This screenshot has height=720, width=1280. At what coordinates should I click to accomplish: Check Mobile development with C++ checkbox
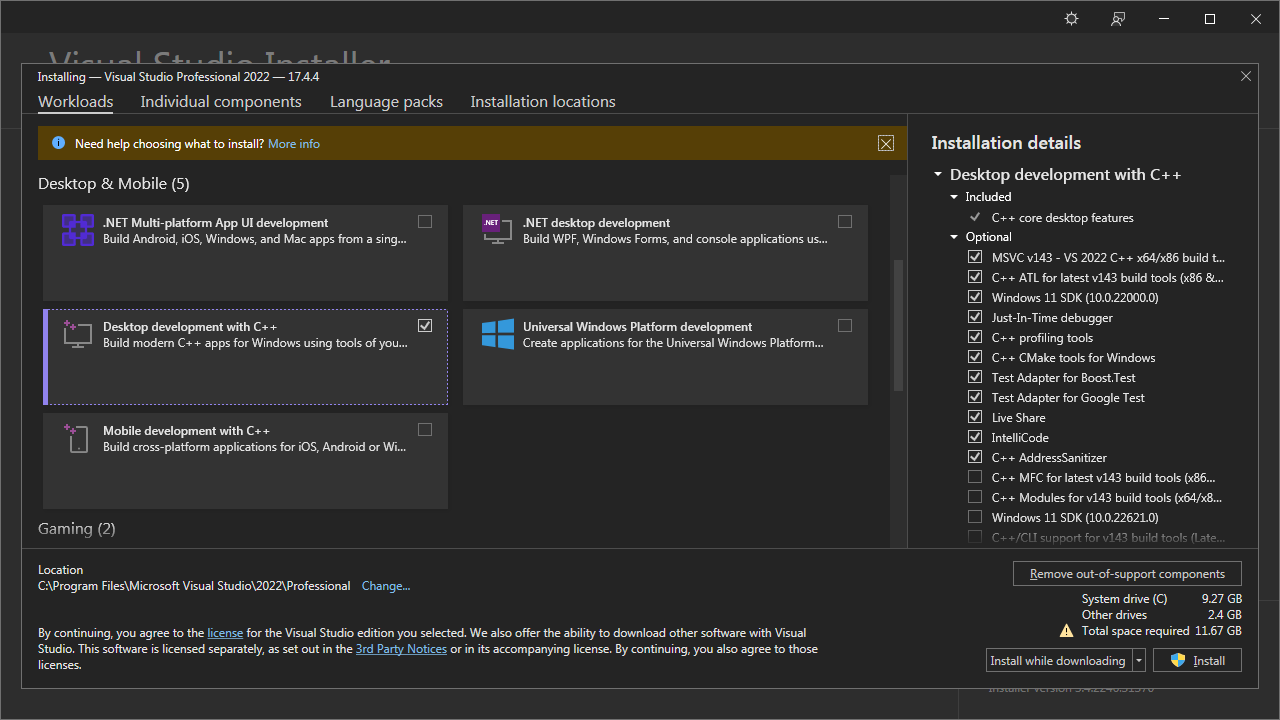pyautogui.click(x=425, y=430)
